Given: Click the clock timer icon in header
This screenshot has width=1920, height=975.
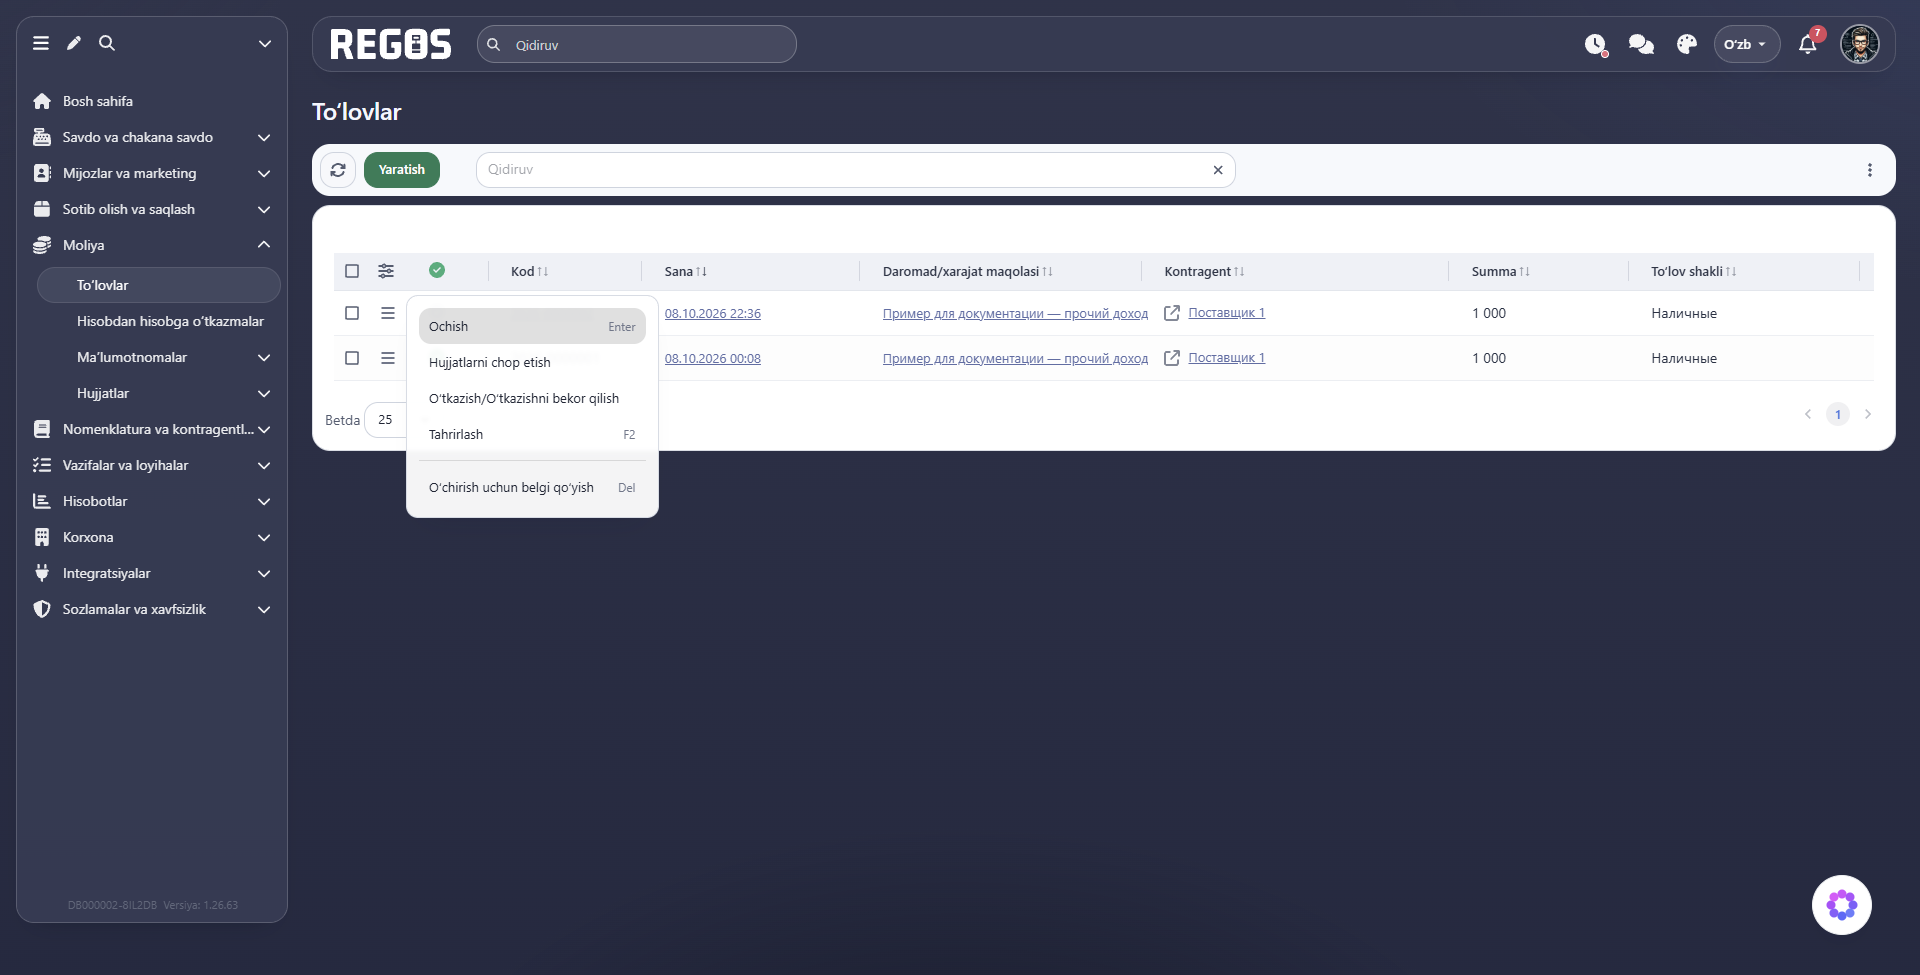Looking at the screenshot, I should [1595, 44].
